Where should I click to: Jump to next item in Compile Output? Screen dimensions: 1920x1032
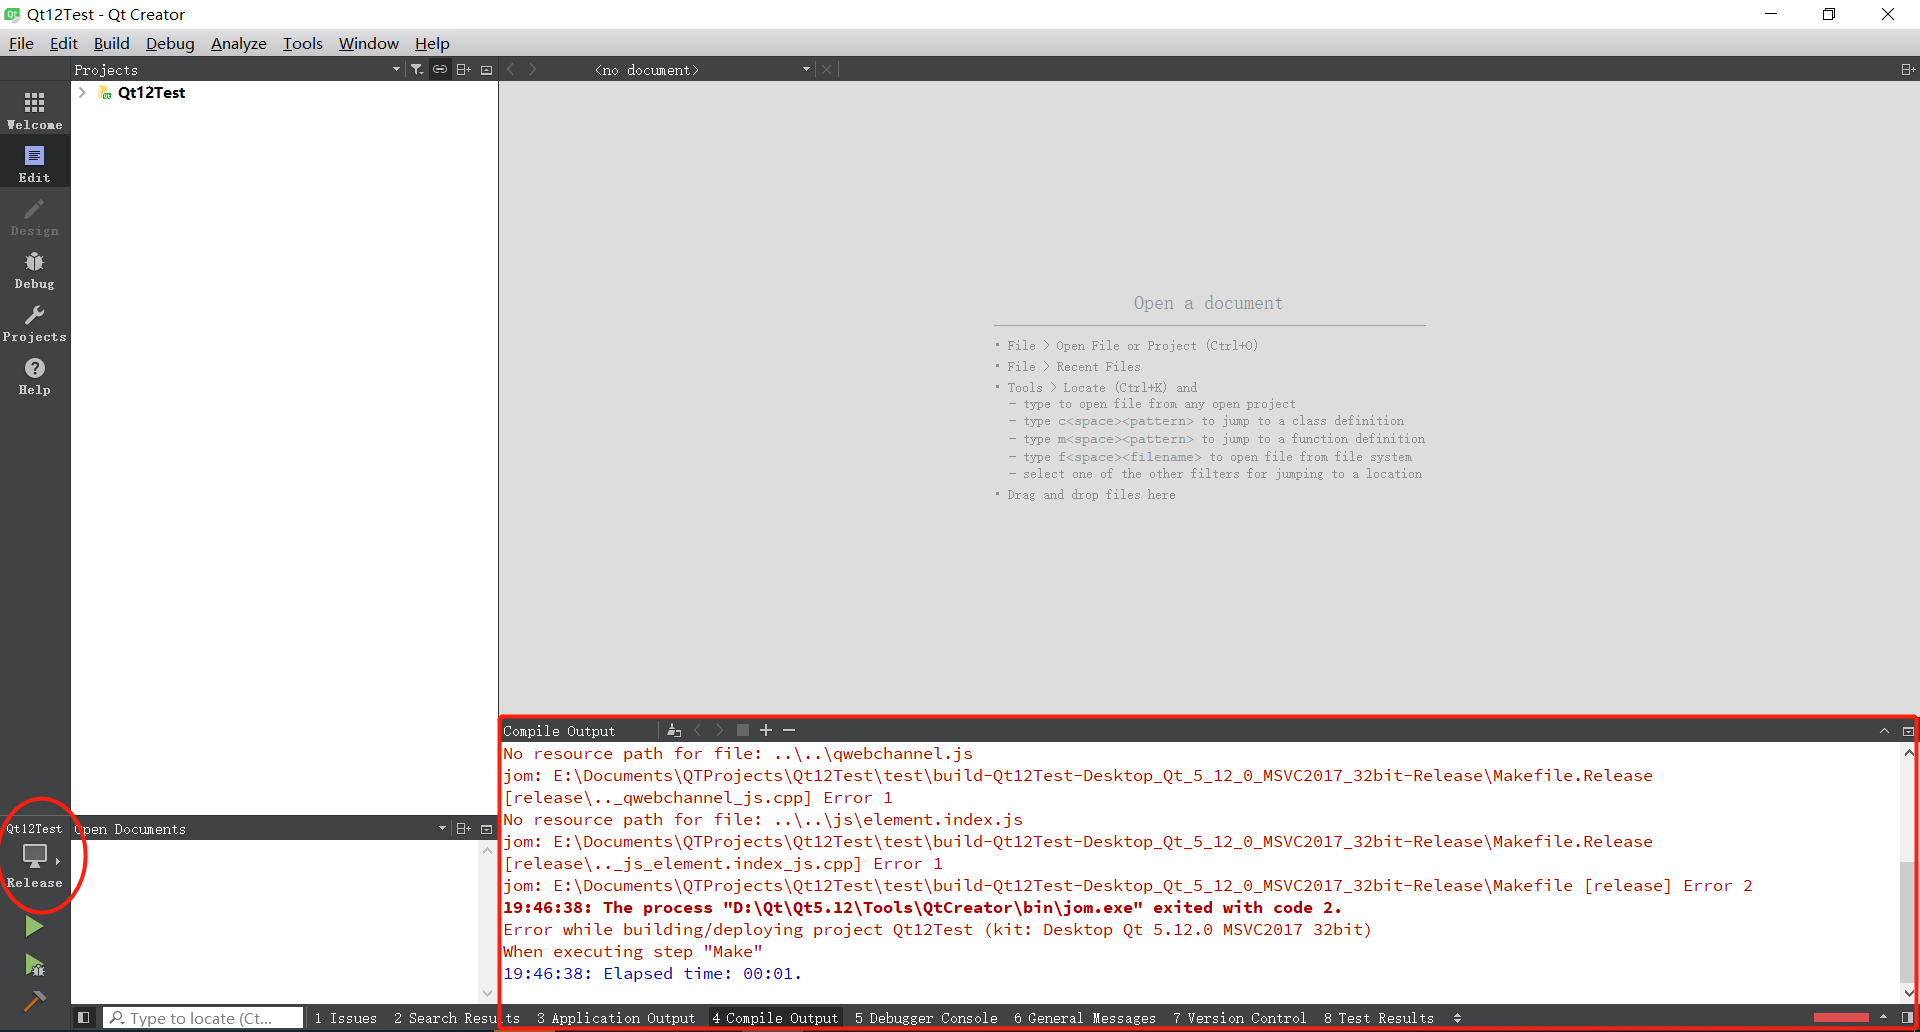tap(720, 730)
